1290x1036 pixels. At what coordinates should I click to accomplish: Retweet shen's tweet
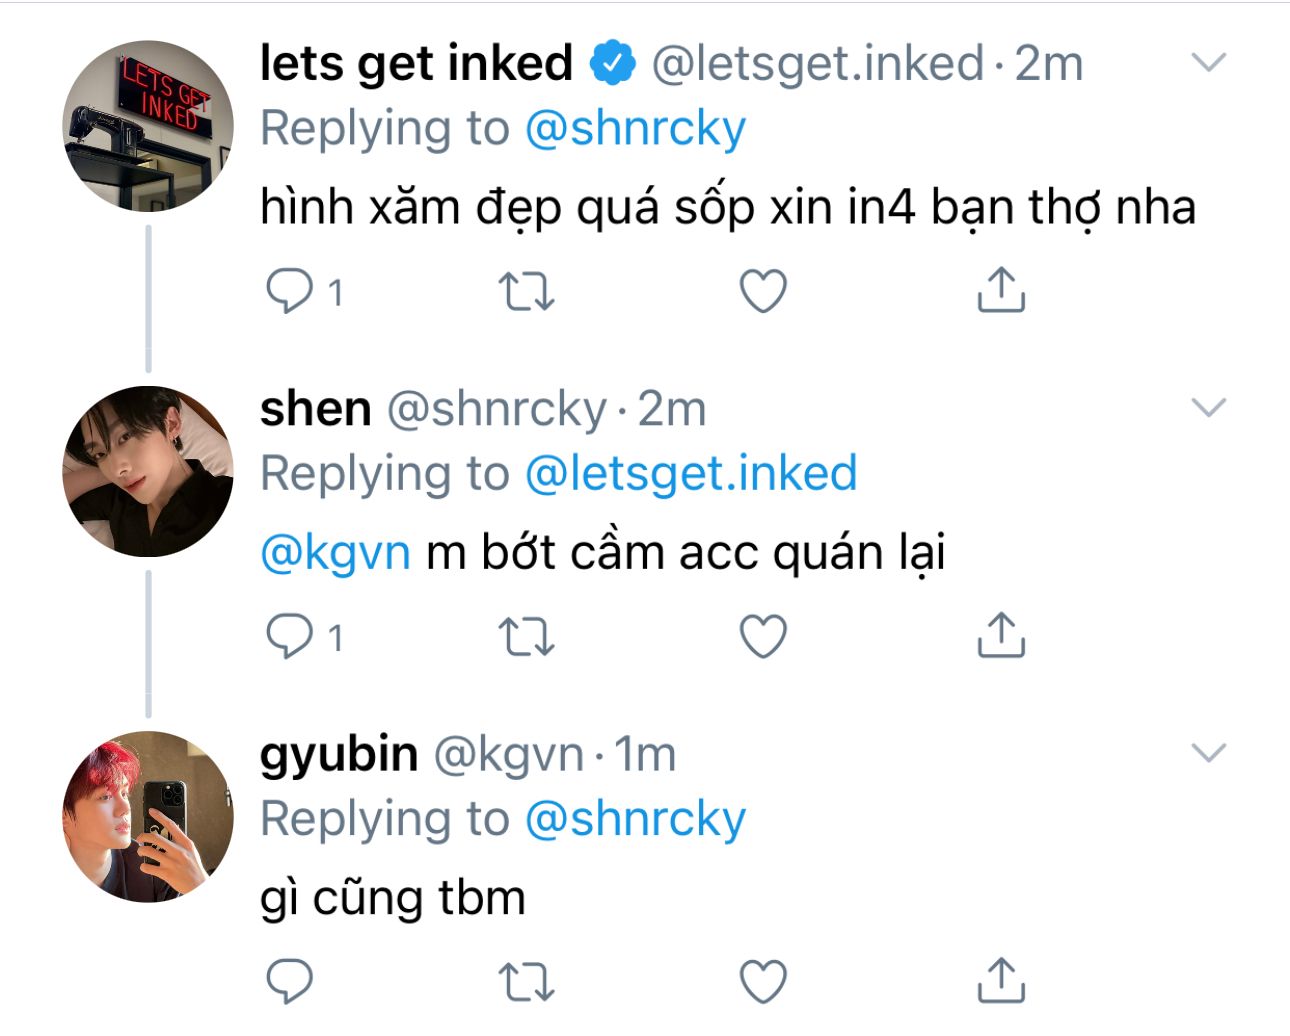tap(526, 636)
